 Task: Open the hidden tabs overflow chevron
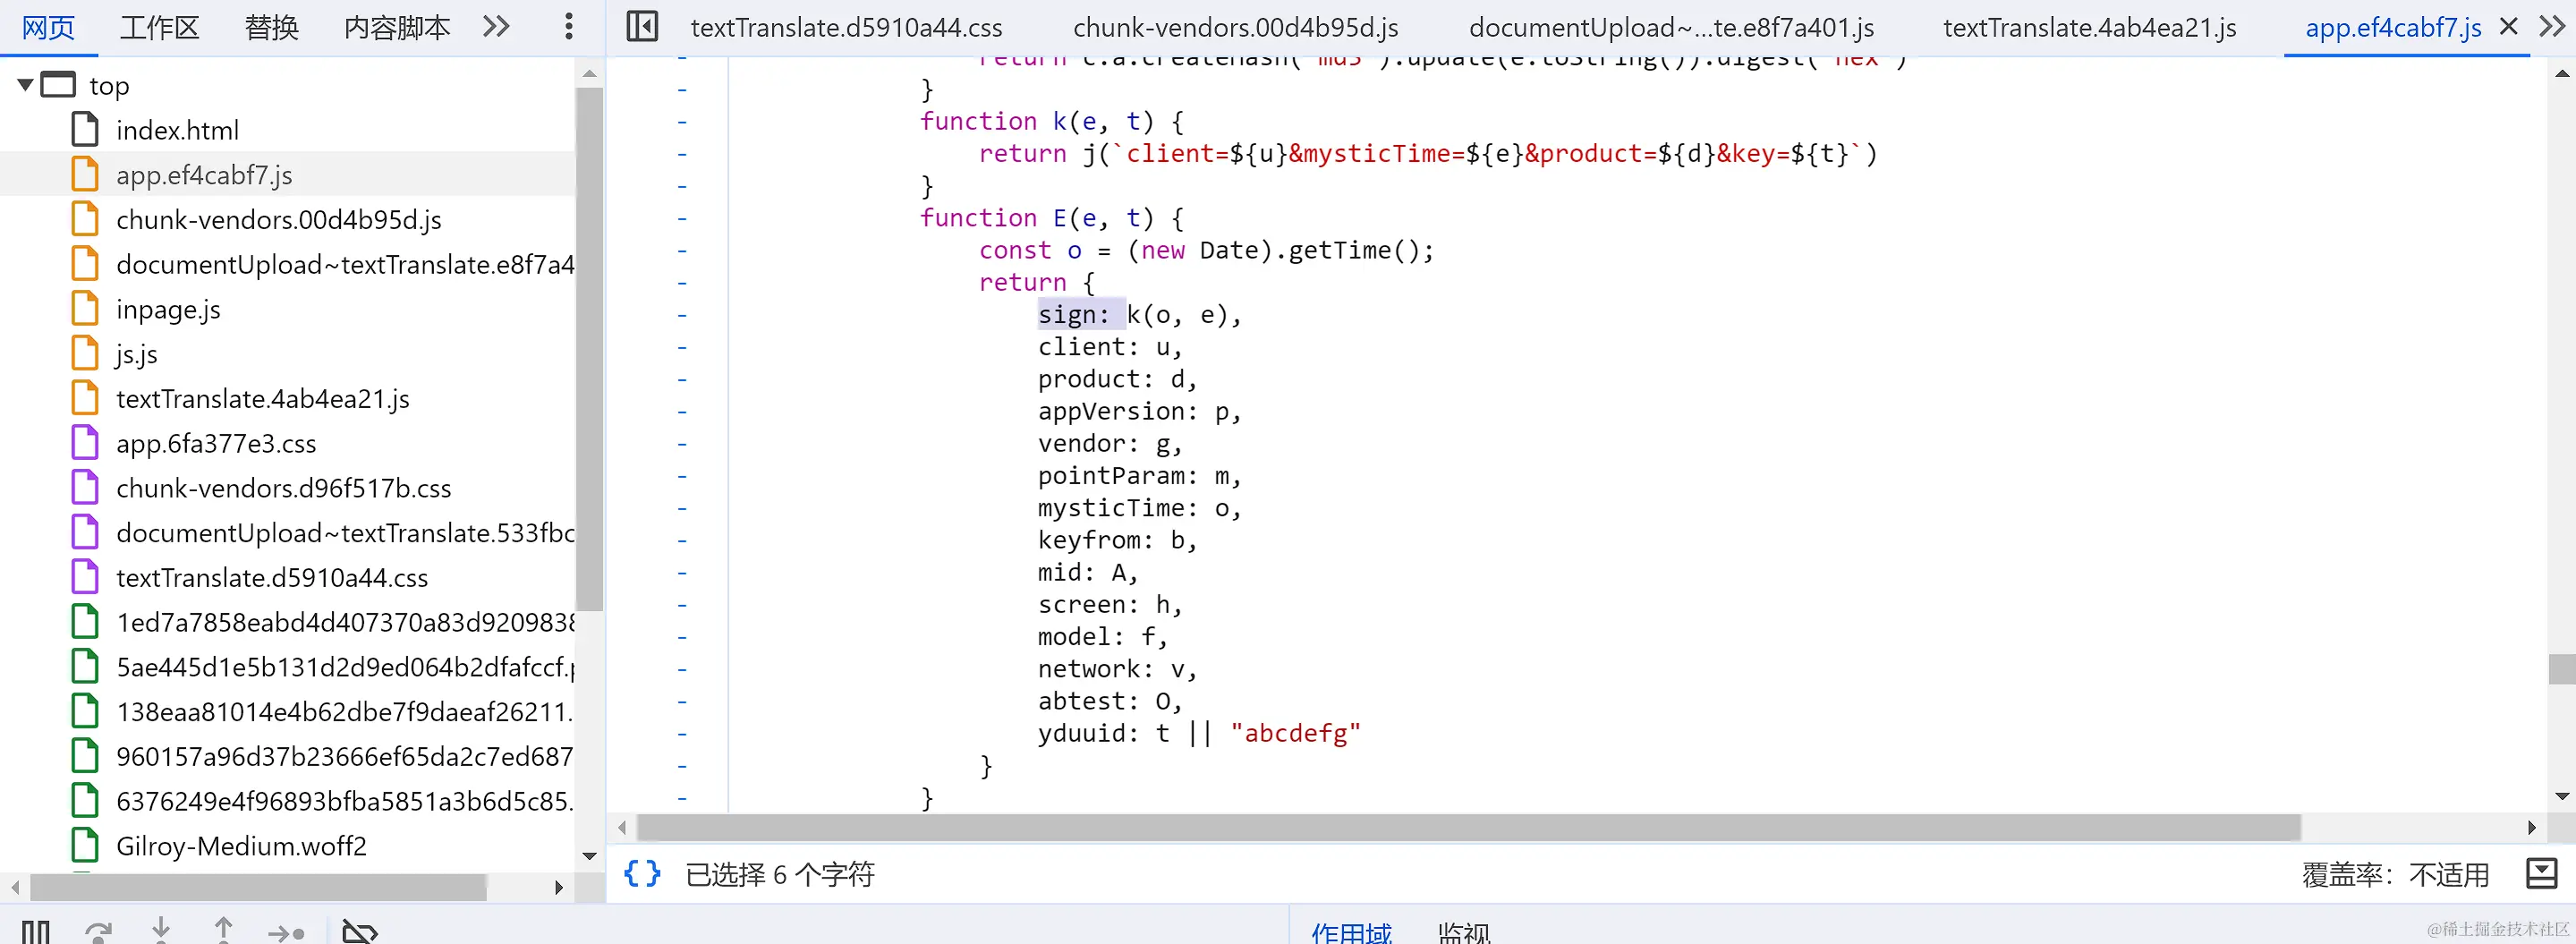(x=2553, y=27)
